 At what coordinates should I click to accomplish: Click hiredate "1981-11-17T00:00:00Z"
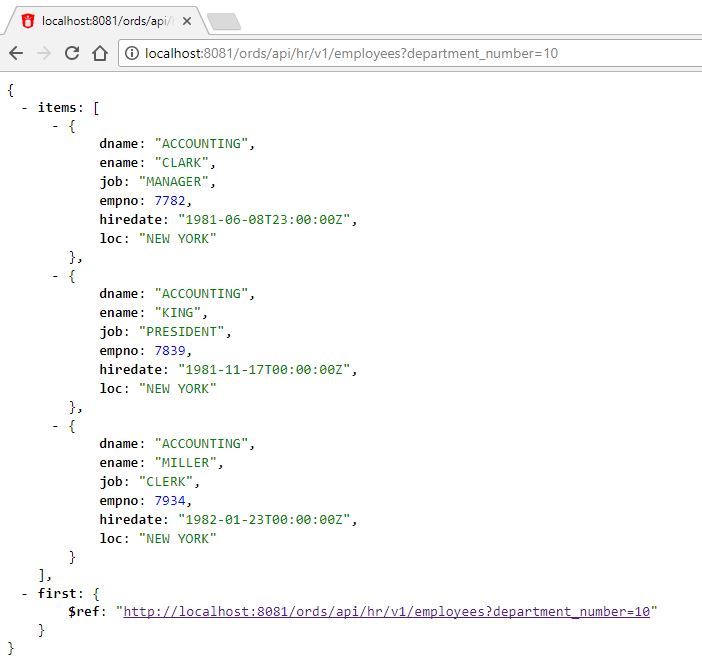[x=264, y=369]
